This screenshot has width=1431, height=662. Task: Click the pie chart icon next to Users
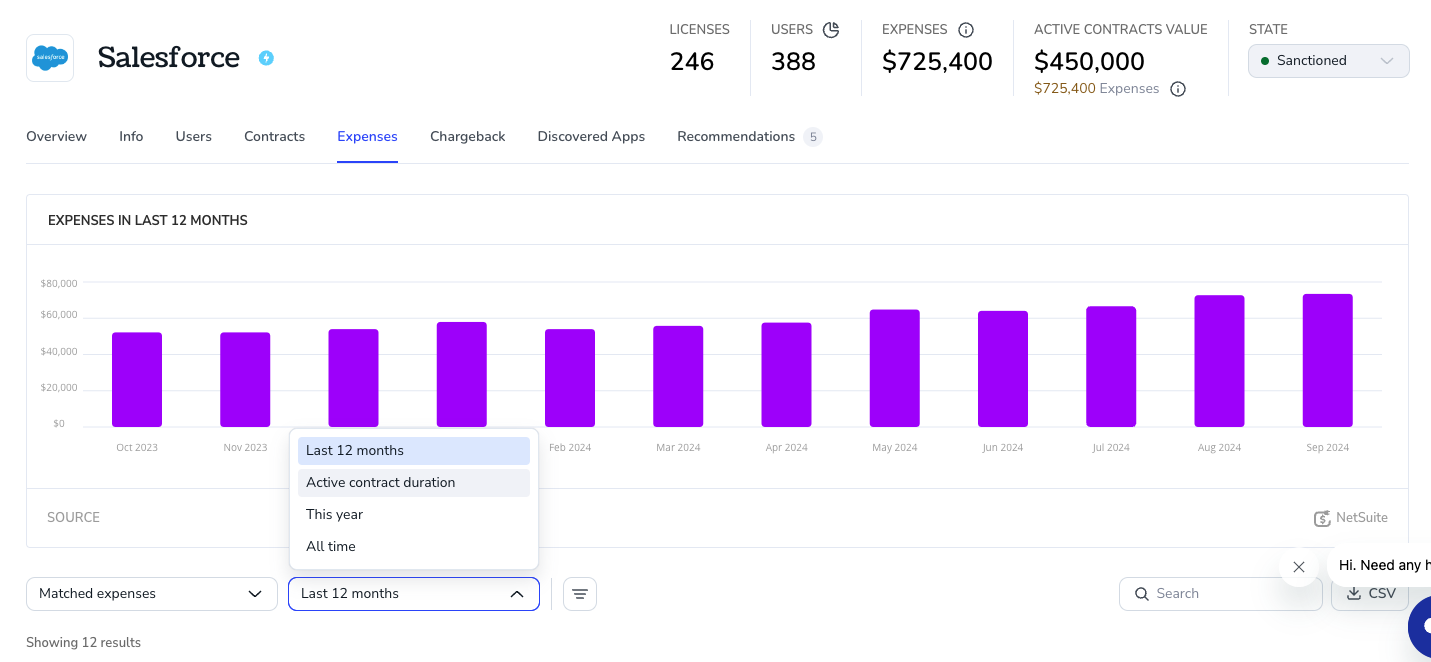831,30
